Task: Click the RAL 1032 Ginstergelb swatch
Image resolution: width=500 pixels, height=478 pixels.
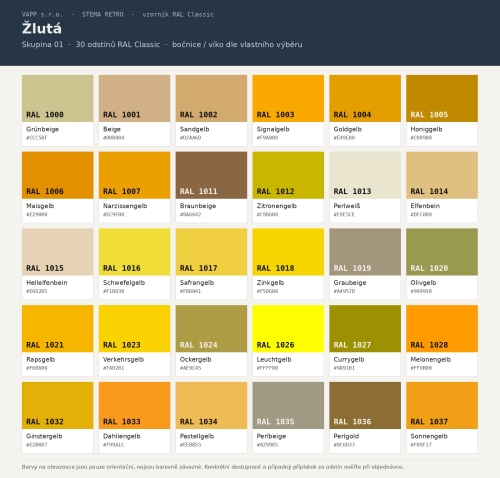Action: pos(58,417)
